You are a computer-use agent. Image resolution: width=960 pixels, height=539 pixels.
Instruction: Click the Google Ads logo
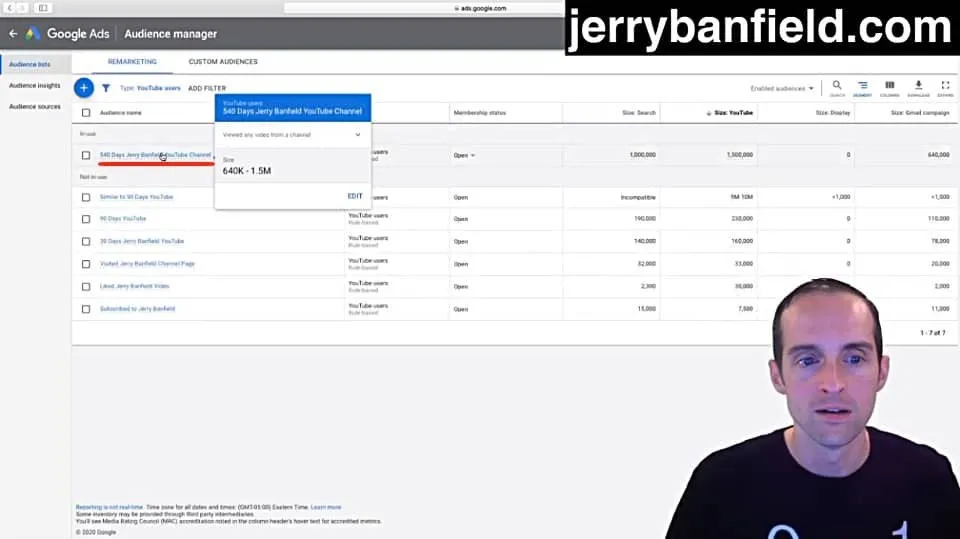32,34
